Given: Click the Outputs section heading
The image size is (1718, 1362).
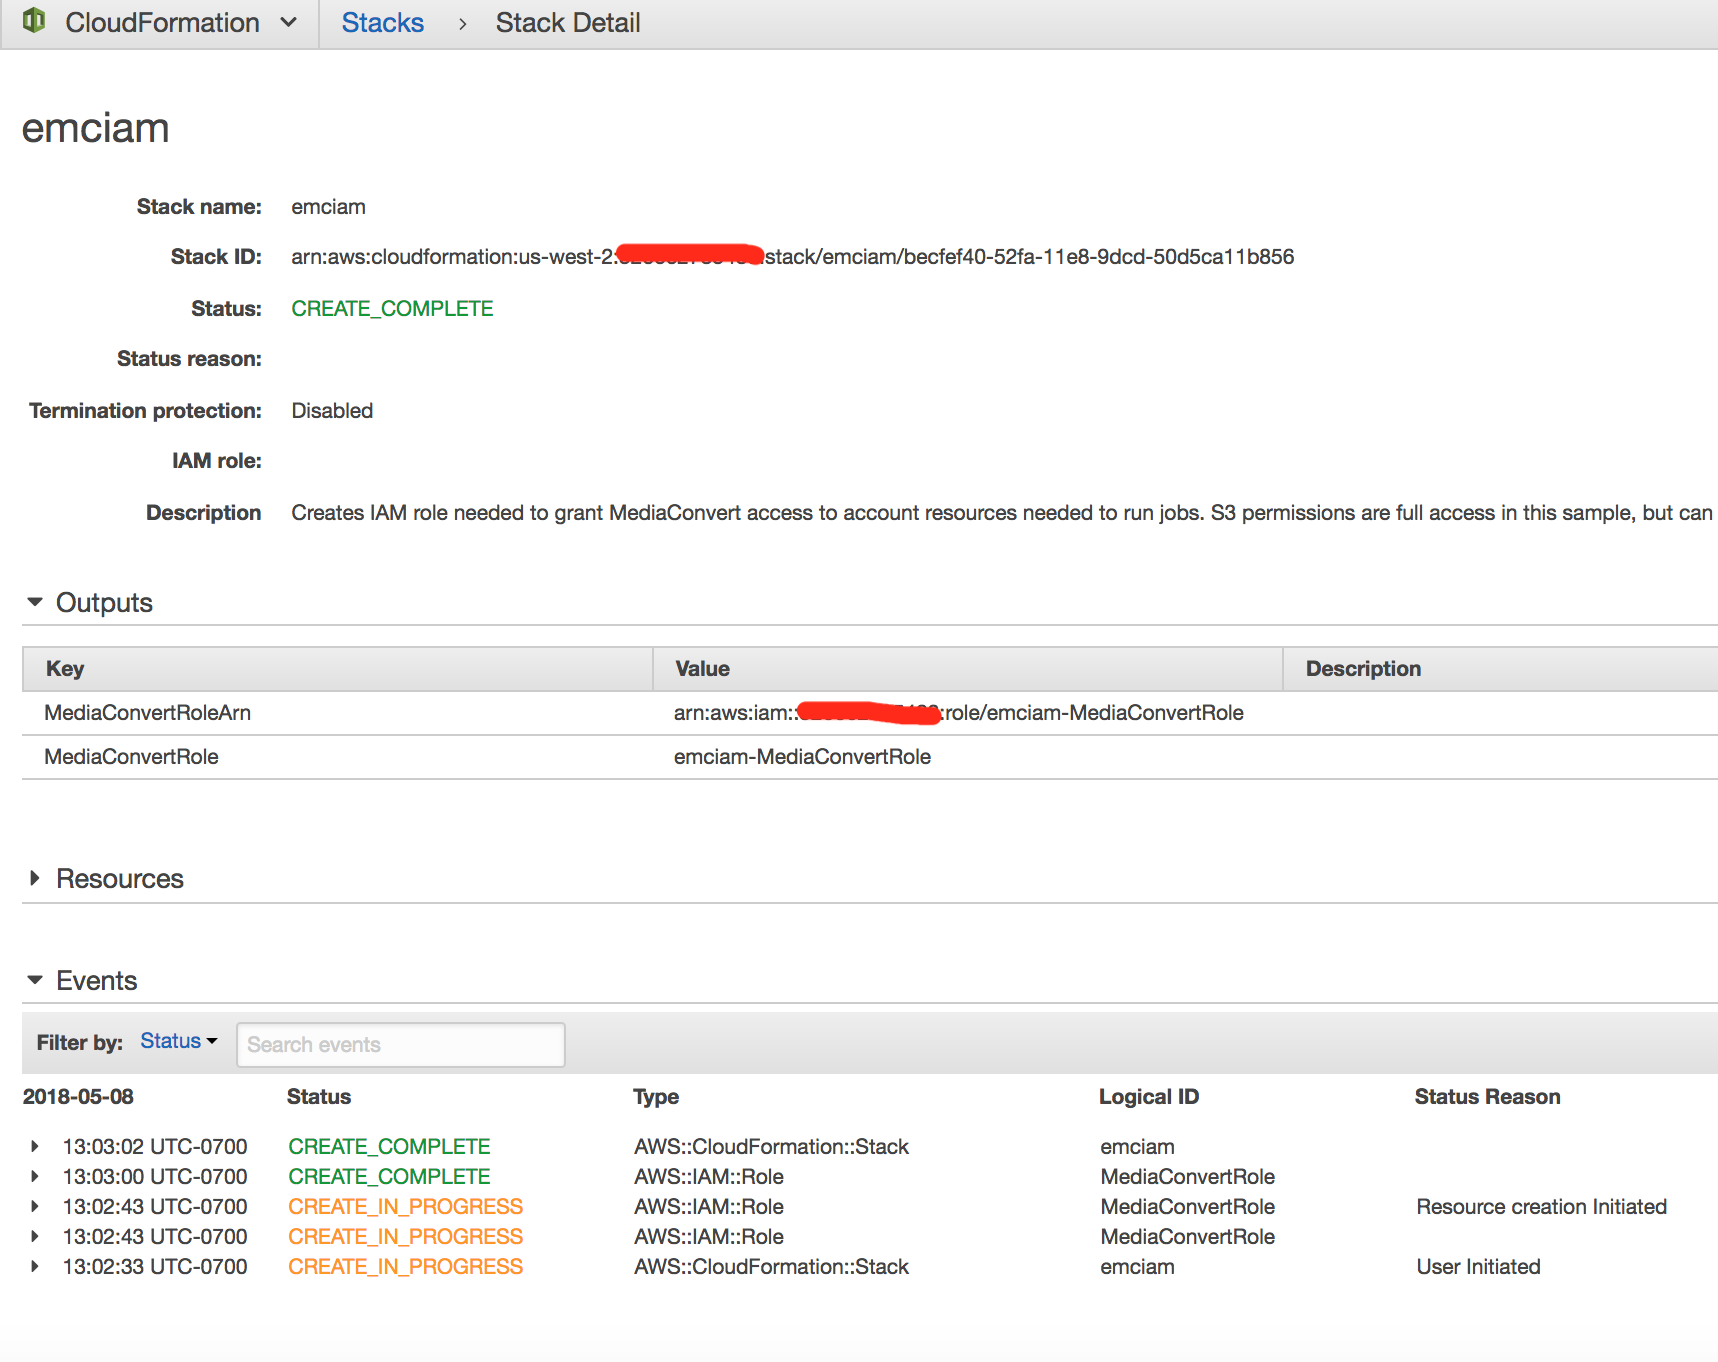Looking at the screenshot, I should tap(104, 602).
